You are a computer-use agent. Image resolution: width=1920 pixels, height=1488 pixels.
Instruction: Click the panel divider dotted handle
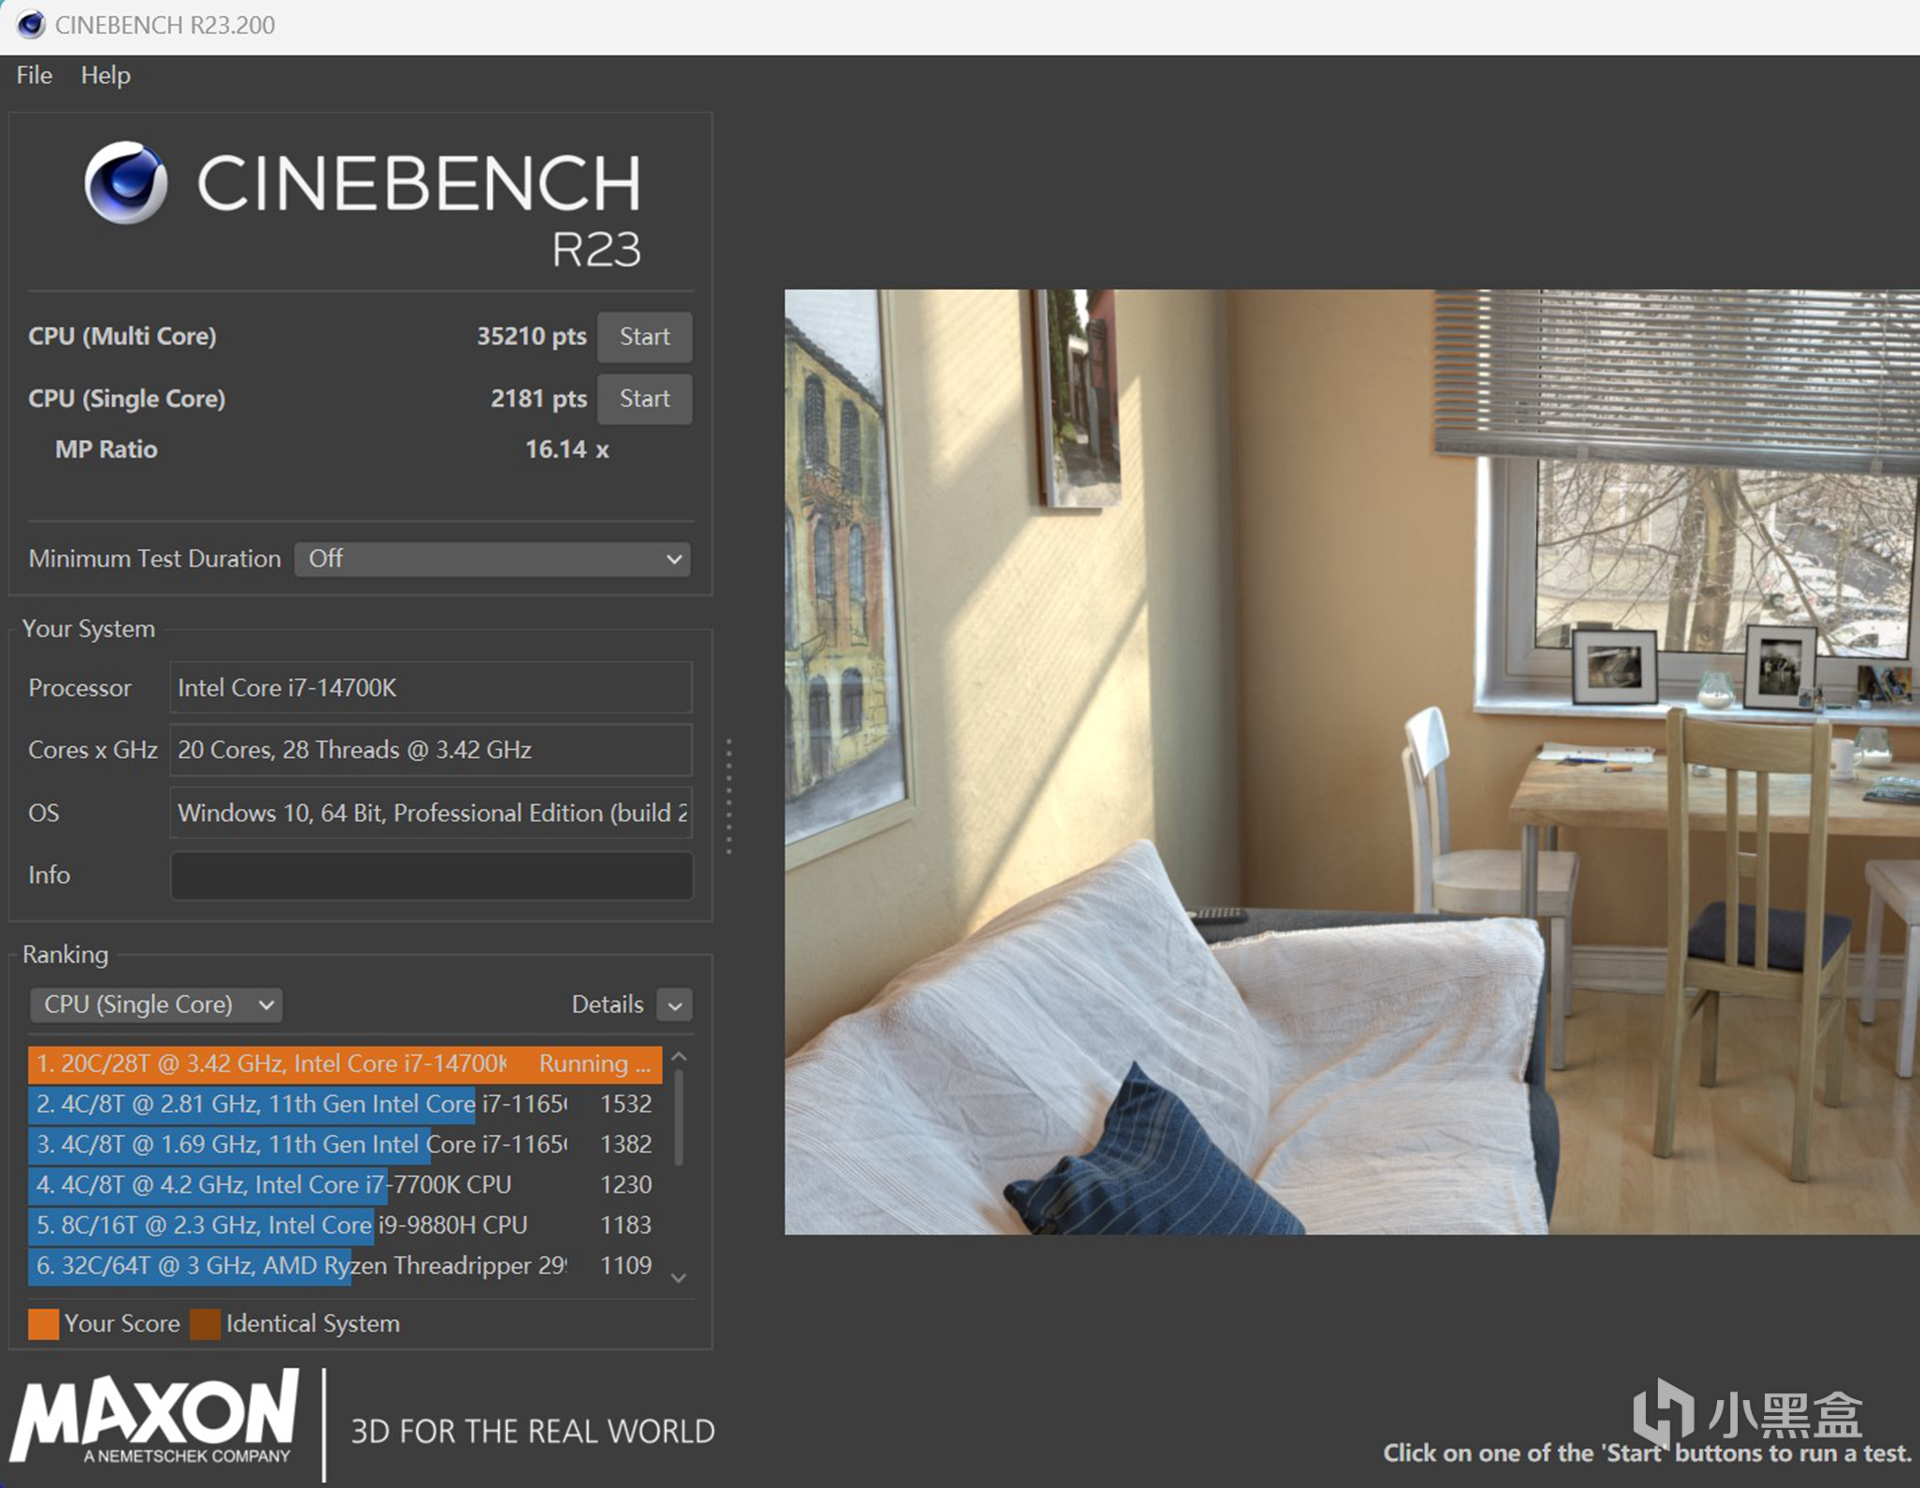(729, 796)
